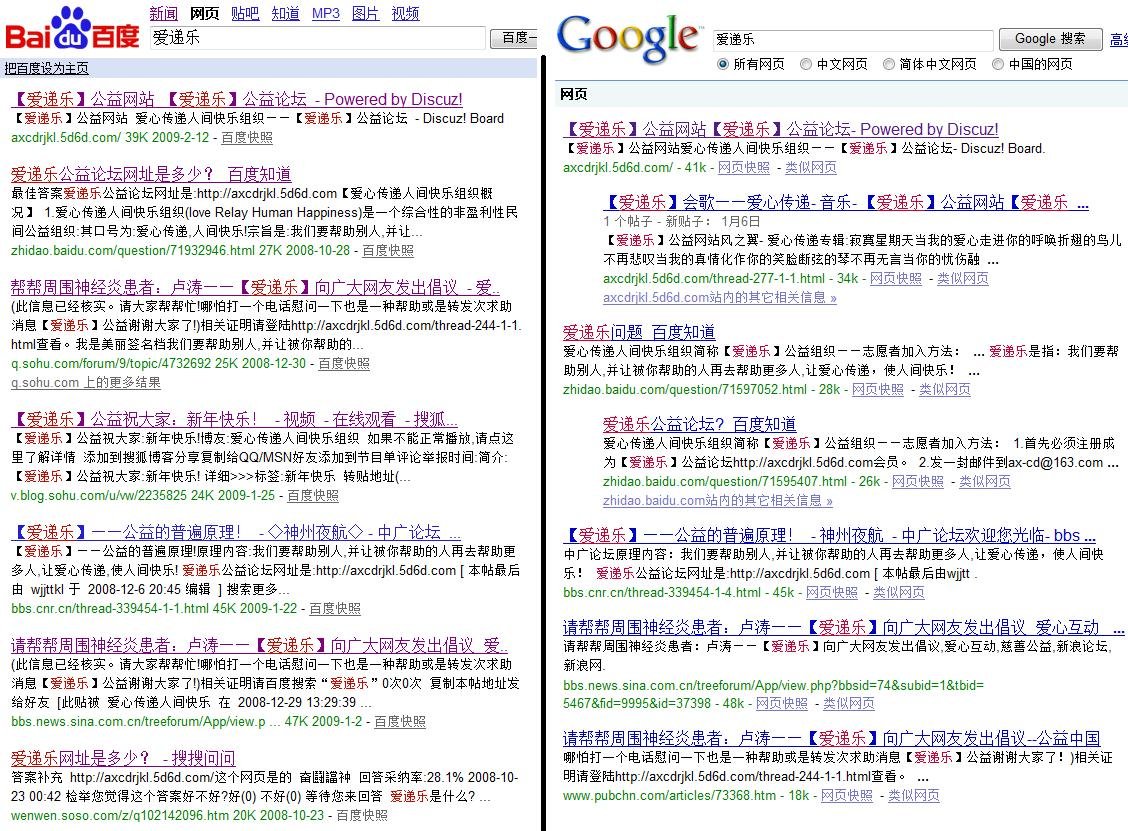The width and height of the screenshot is (1128, 831).
Task: Switch to Baidu's 贴吧 tab
Action: click(245, 13)
